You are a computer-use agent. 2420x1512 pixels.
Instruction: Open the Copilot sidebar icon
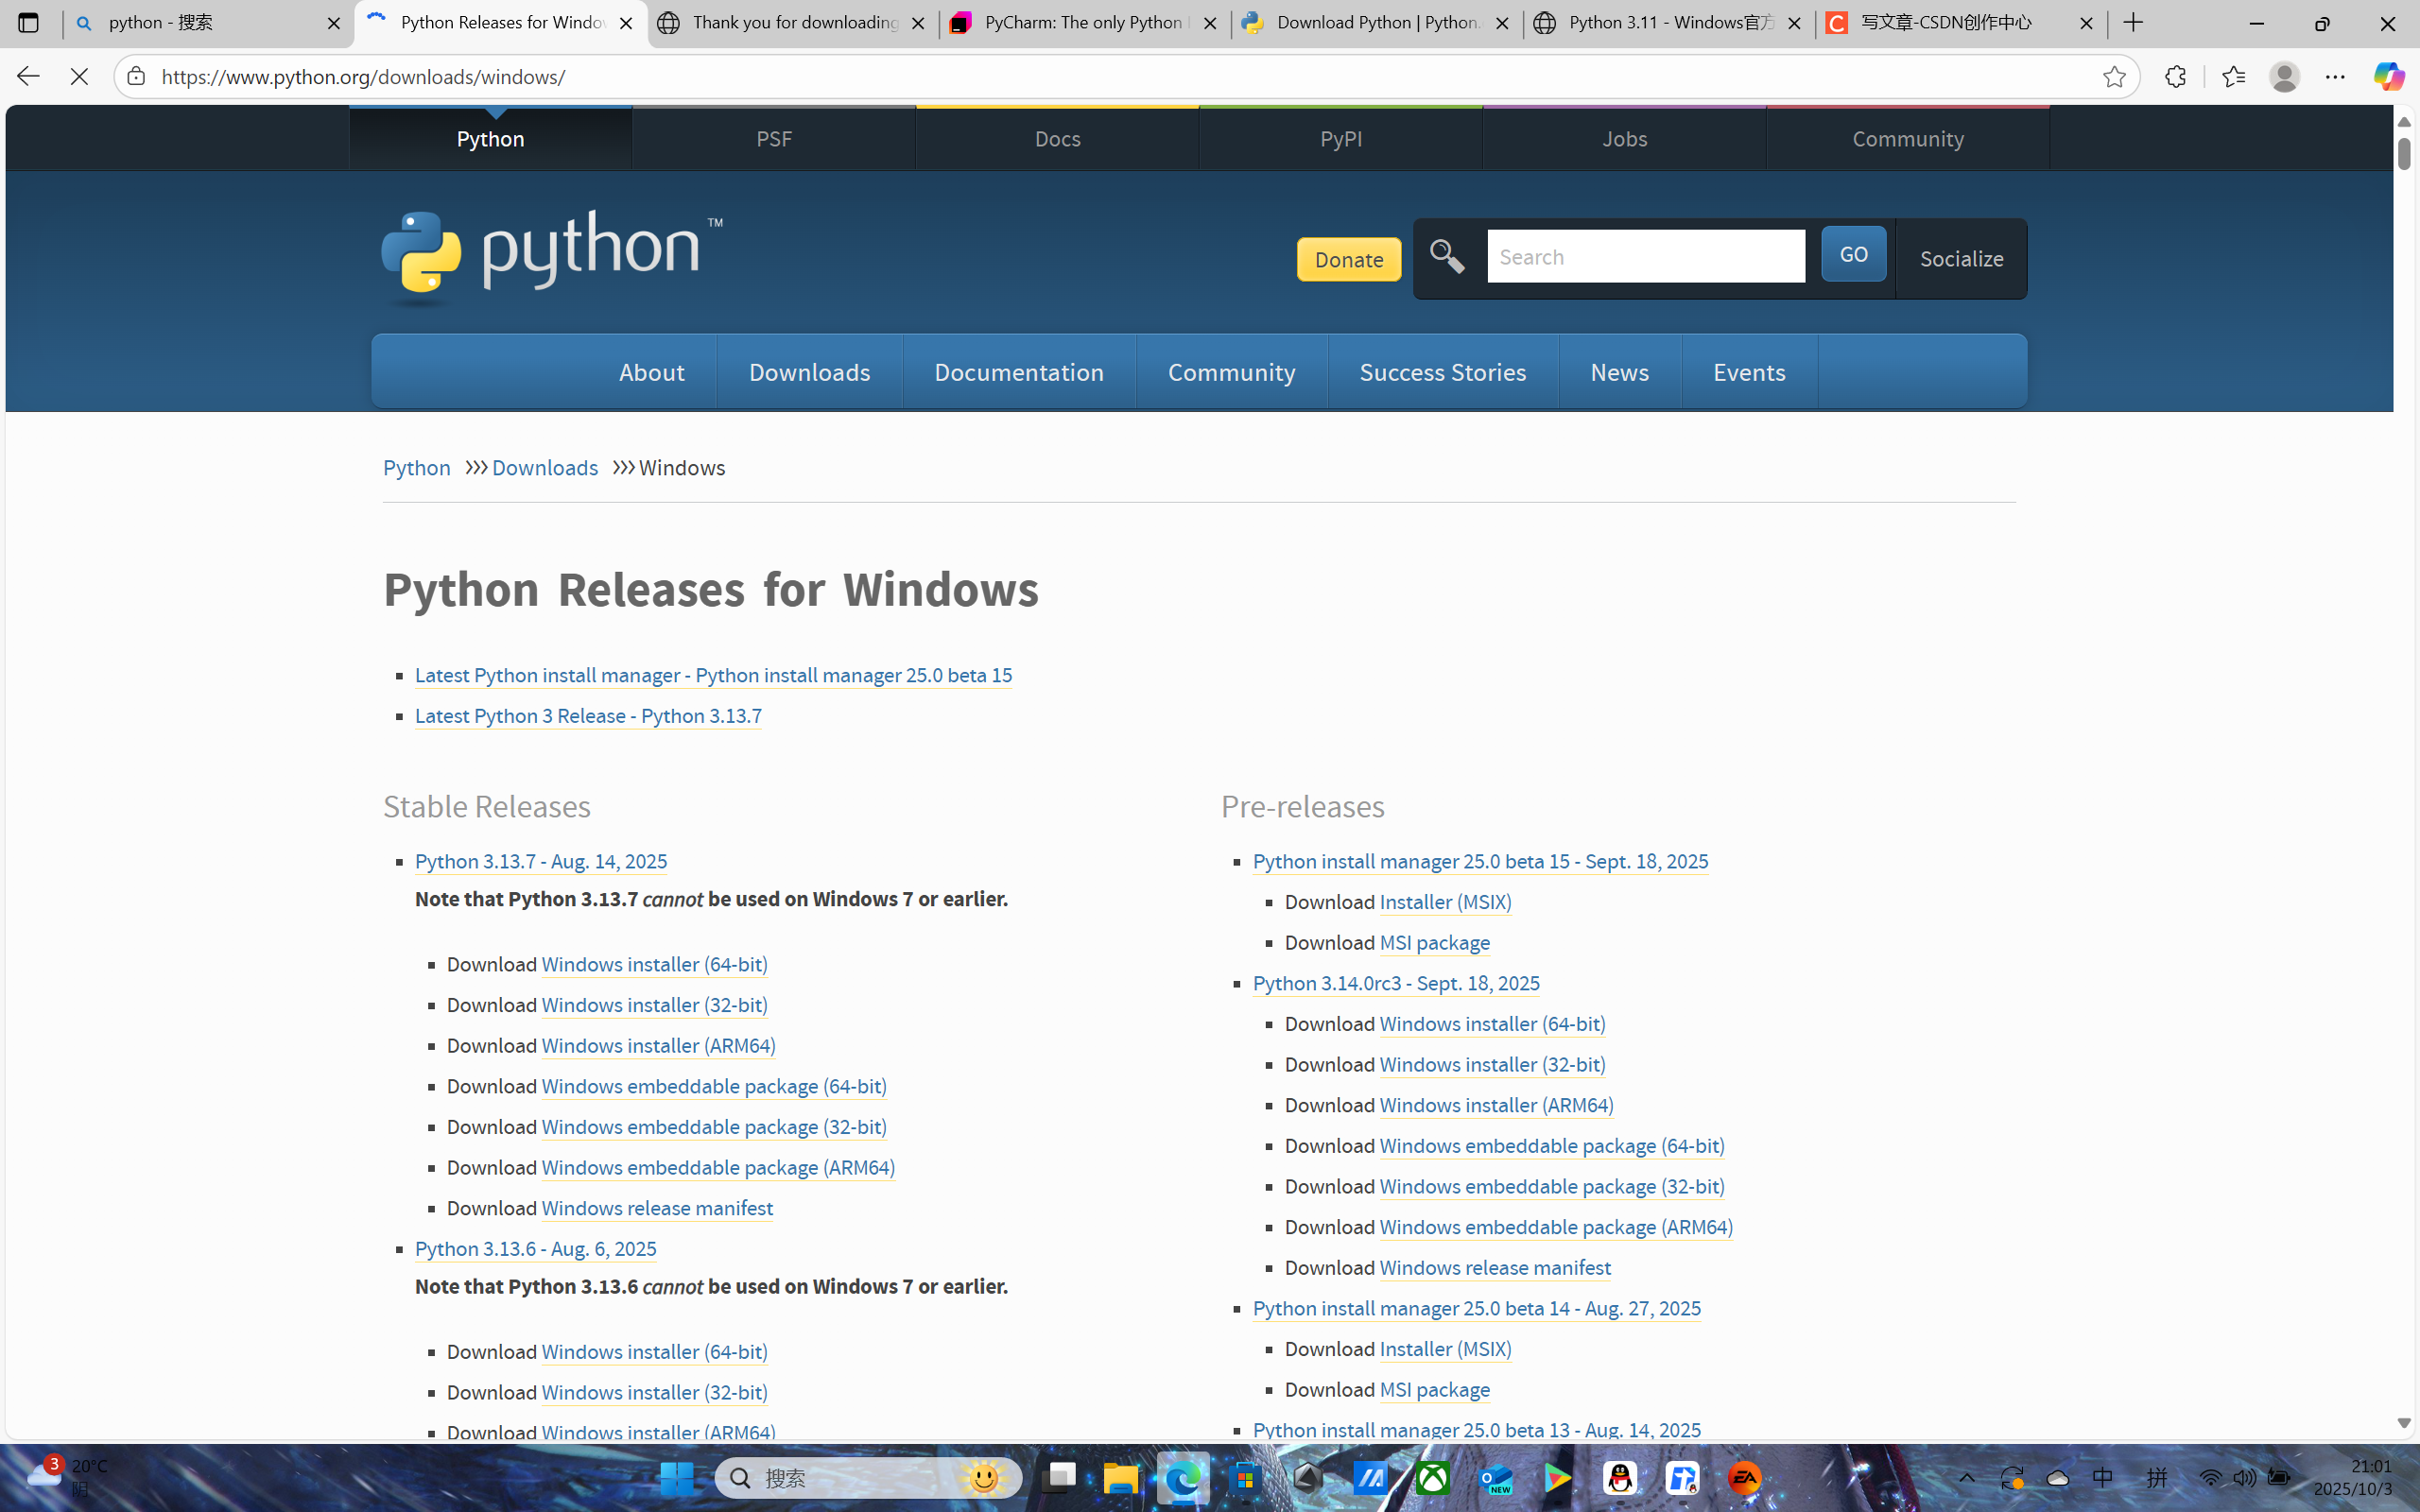point(2388,77)
